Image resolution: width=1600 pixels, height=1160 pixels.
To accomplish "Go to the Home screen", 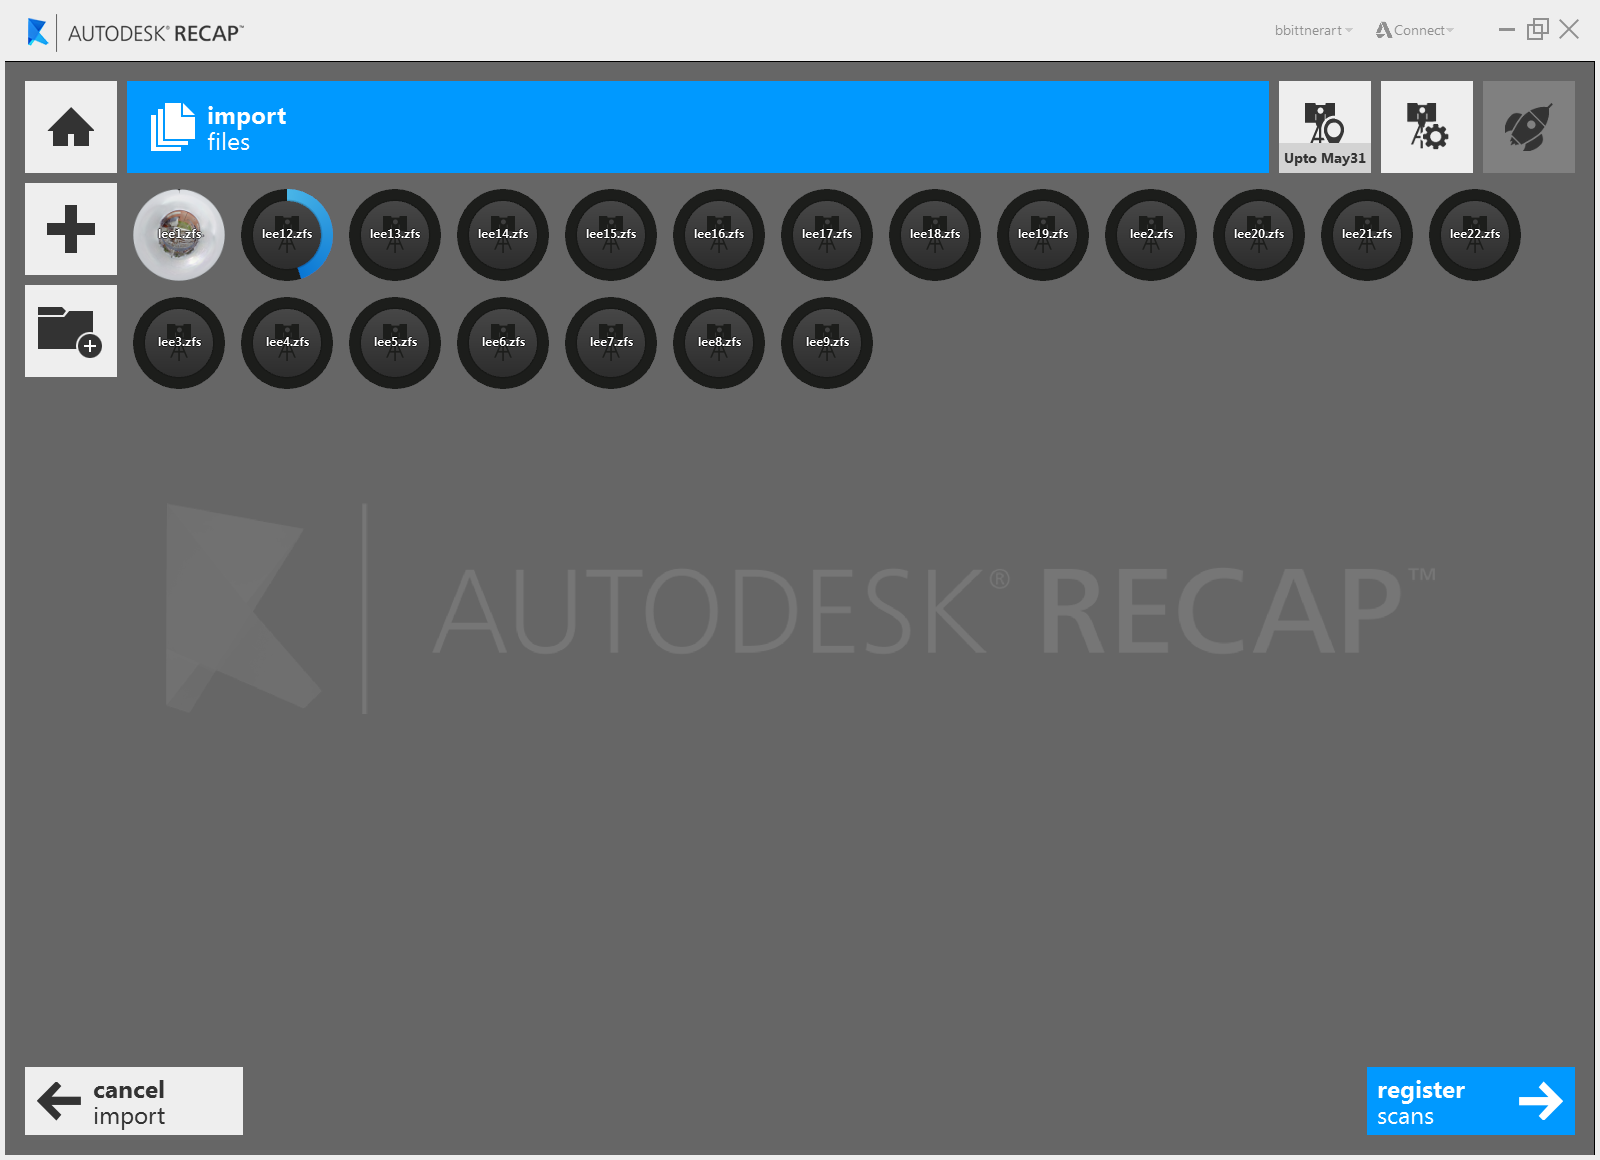I will tap(71, 127).
